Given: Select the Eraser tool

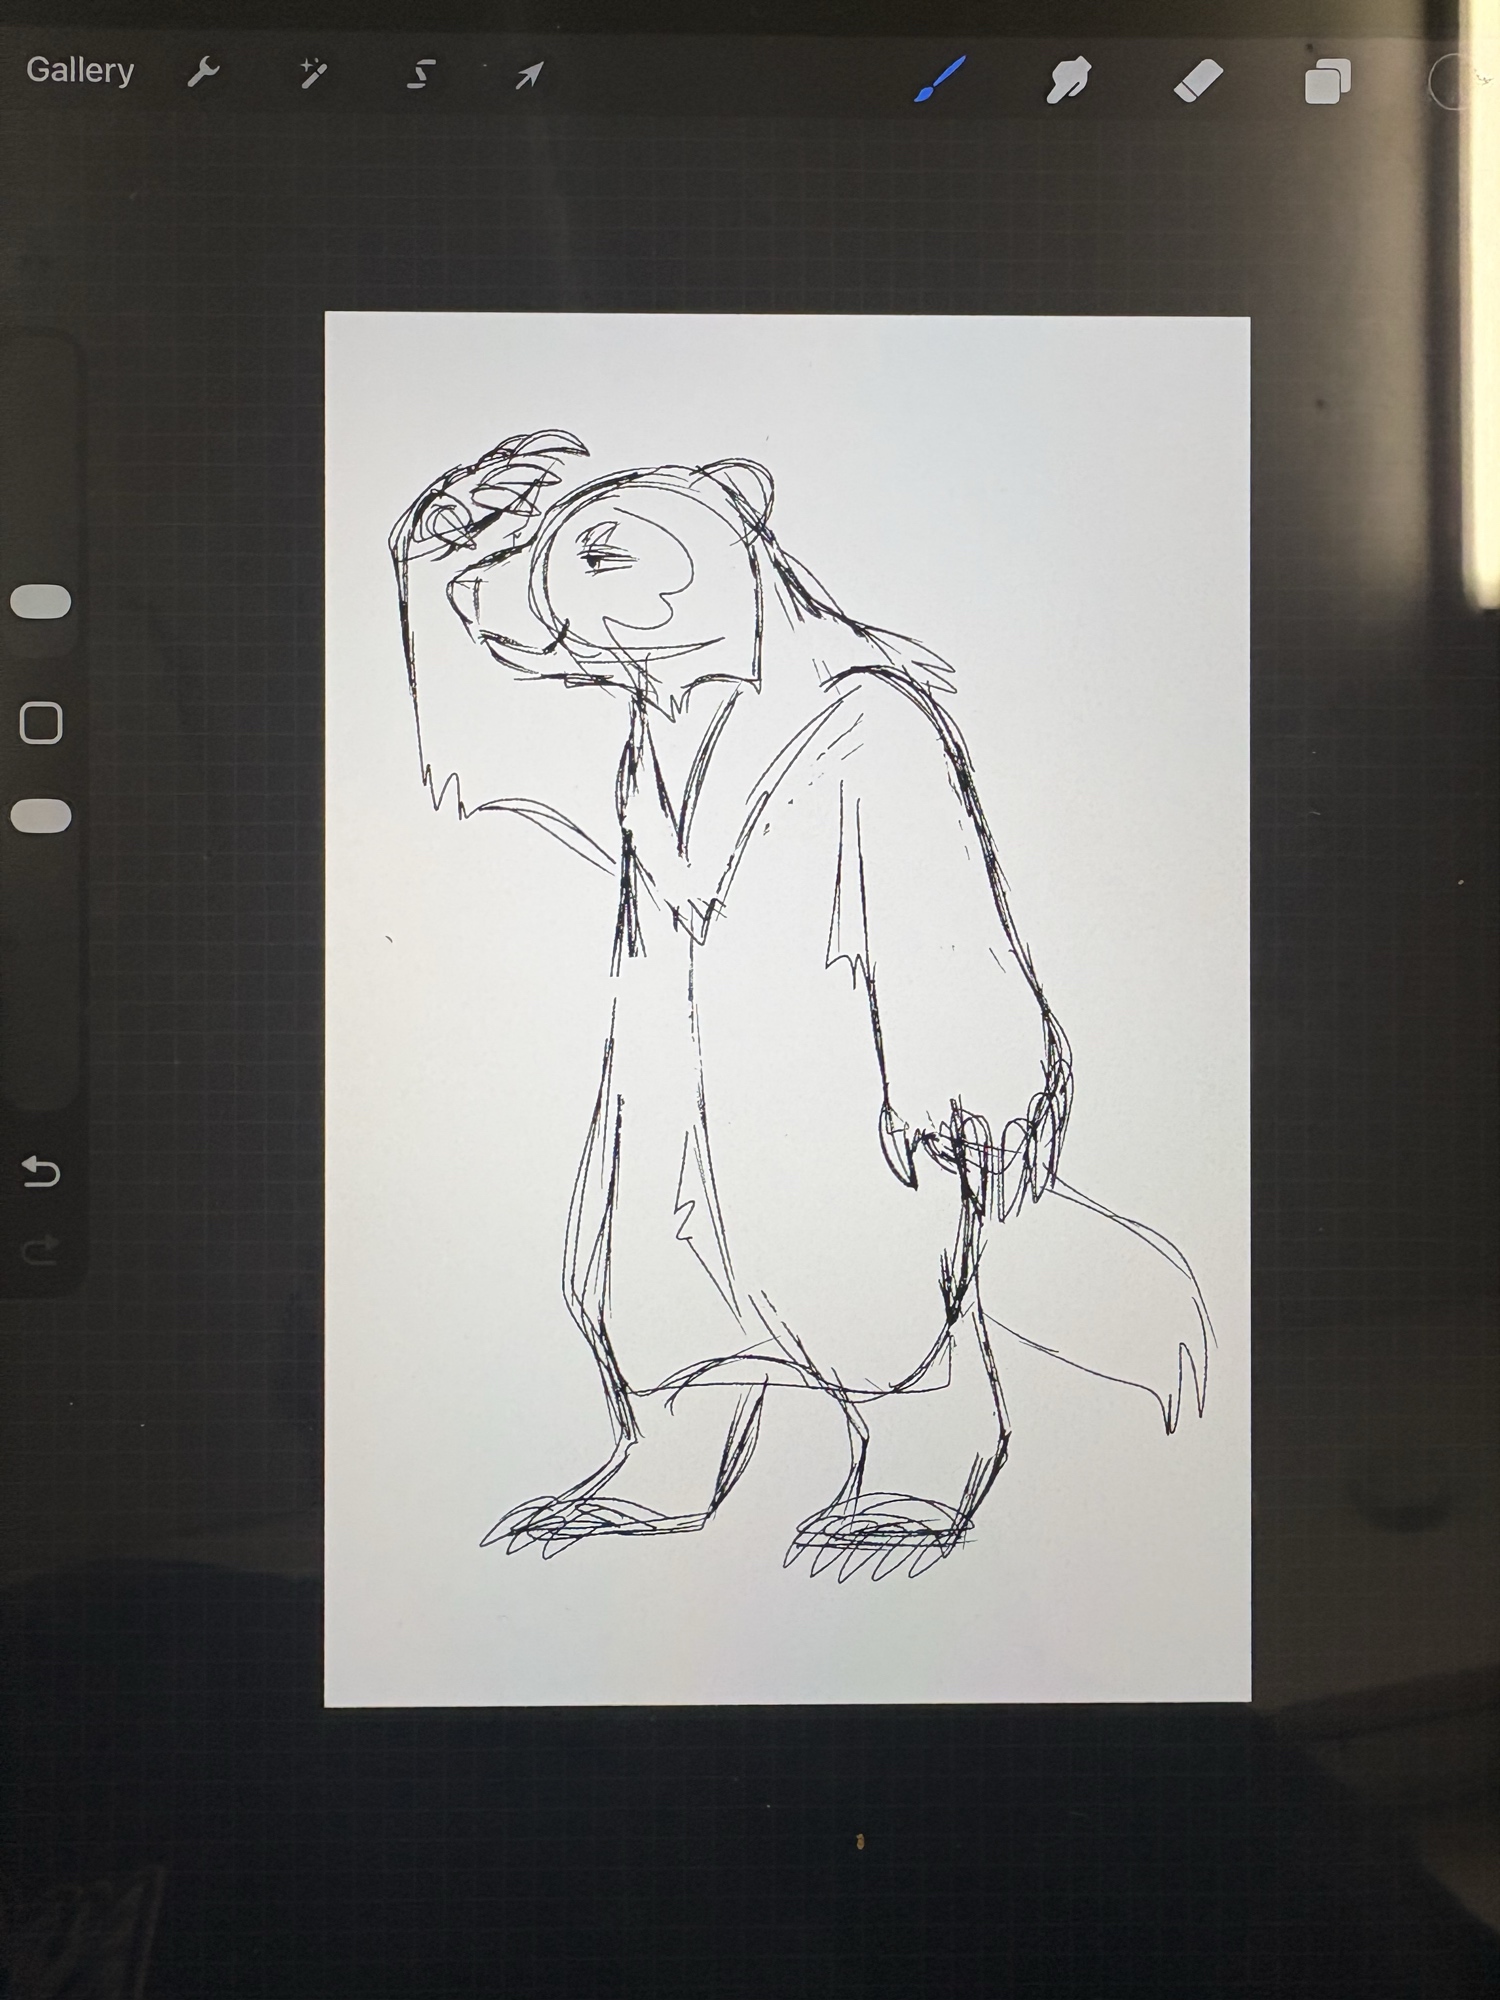Looking at the screenshot, I should (1197, 80).
